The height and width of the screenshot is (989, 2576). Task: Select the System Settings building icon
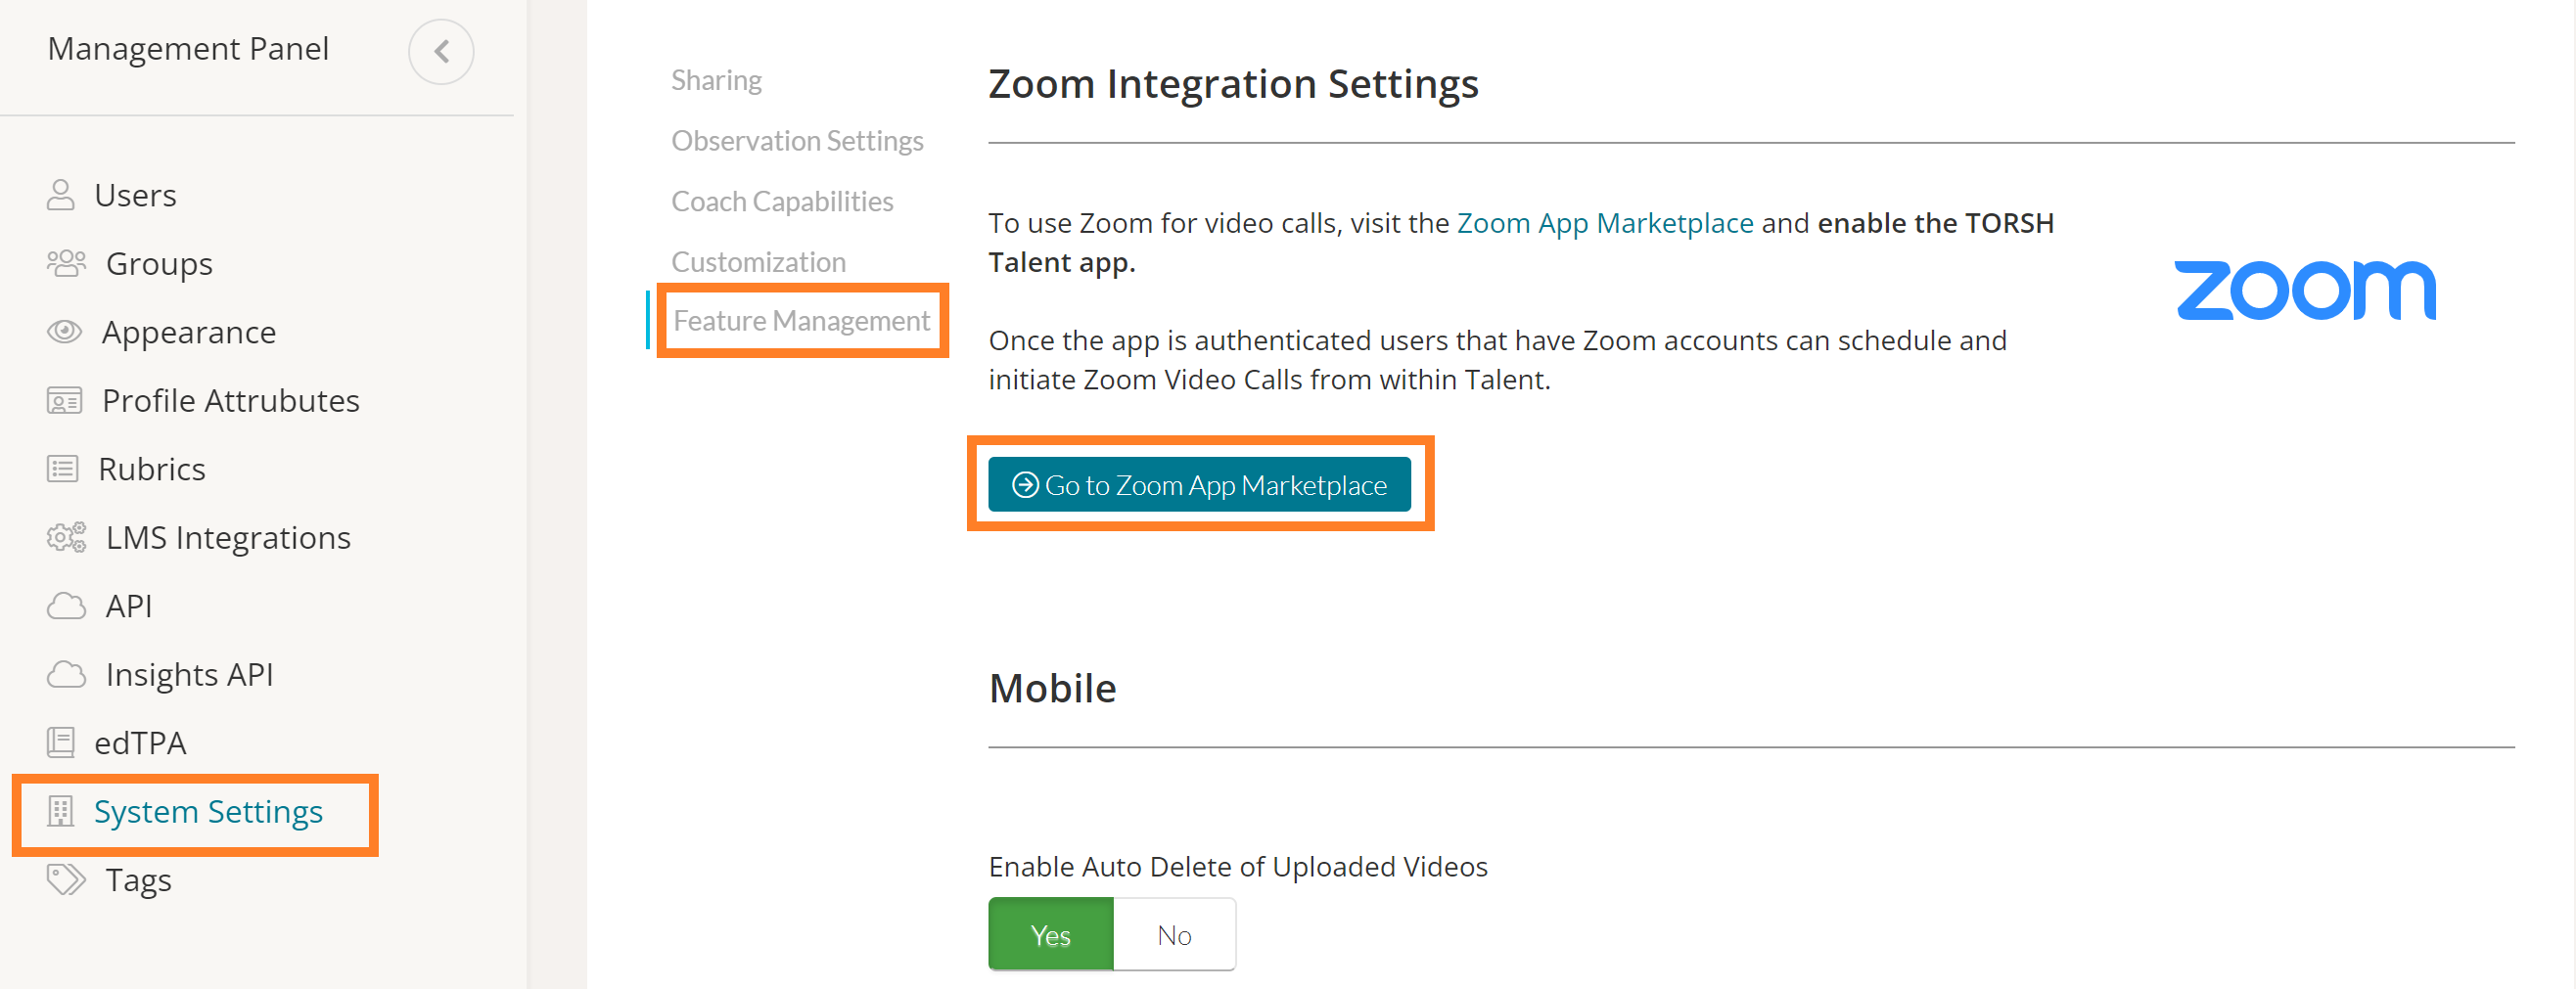tap(62, 812)
